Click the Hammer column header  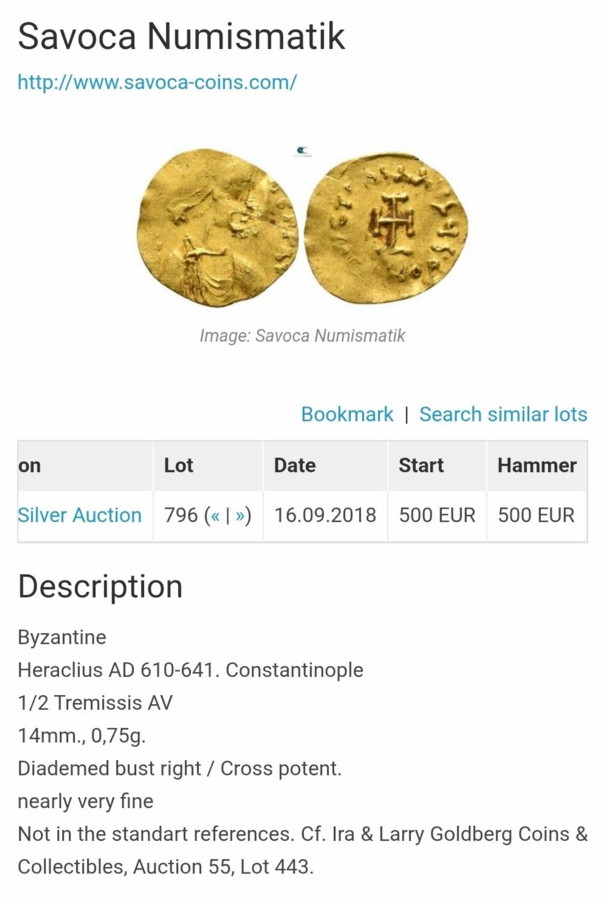coord(537,466)
